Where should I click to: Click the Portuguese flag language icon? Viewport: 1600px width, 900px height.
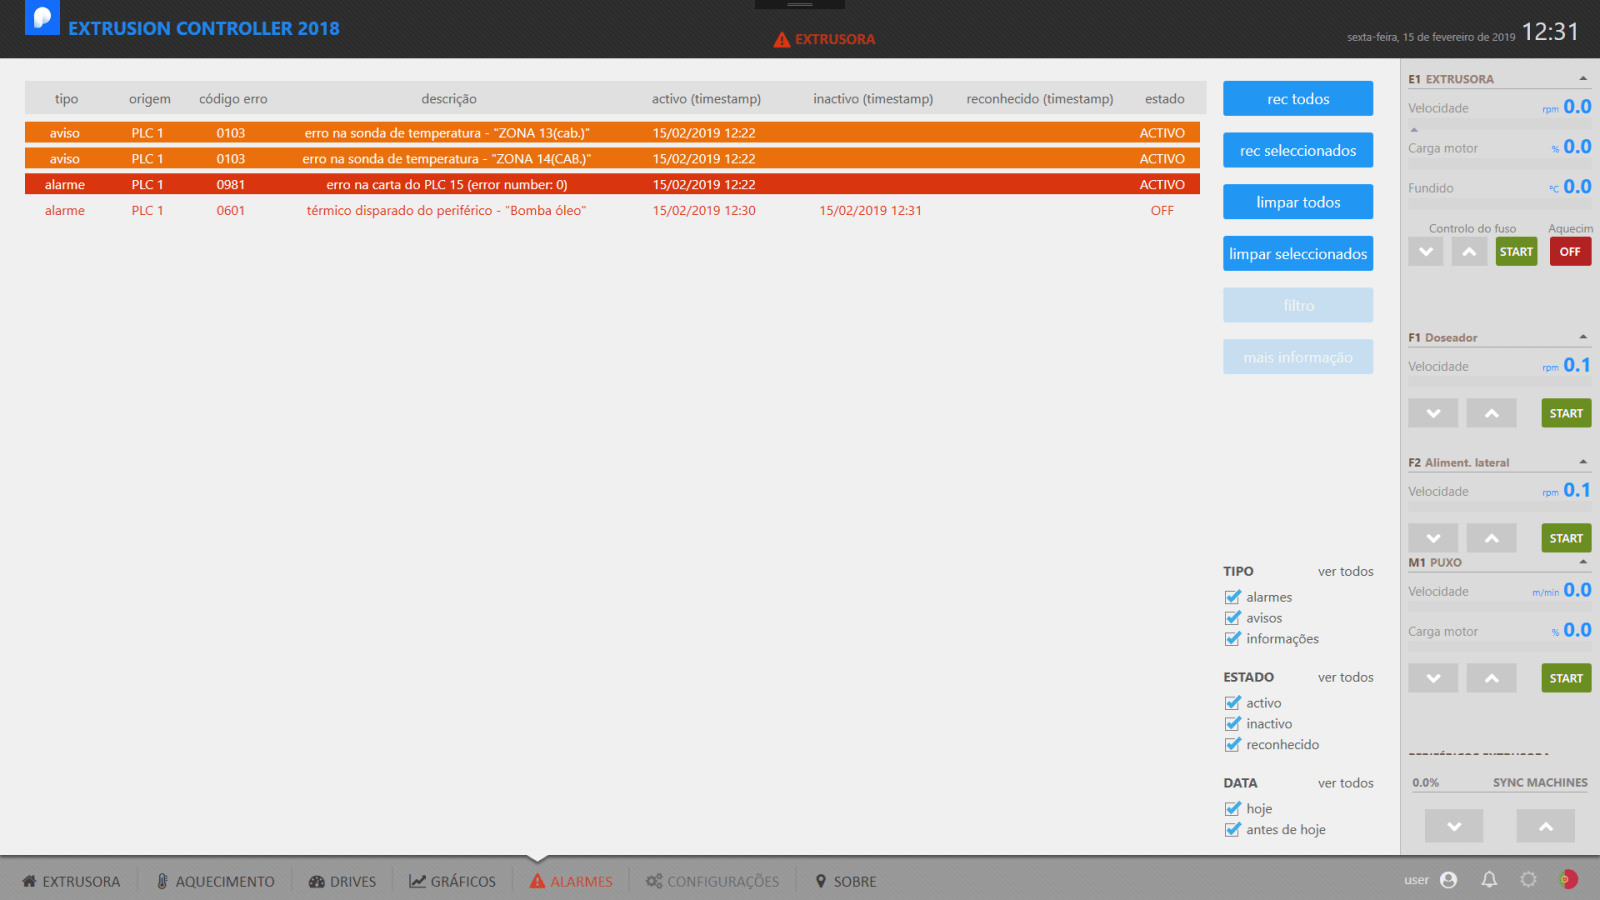1568,880
